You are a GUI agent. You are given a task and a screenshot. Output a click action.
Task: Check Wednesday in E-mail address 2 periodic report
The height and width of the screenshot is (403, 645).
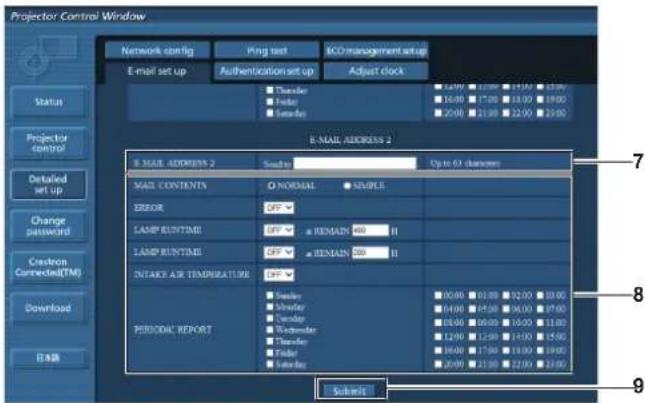click(270, 329)
